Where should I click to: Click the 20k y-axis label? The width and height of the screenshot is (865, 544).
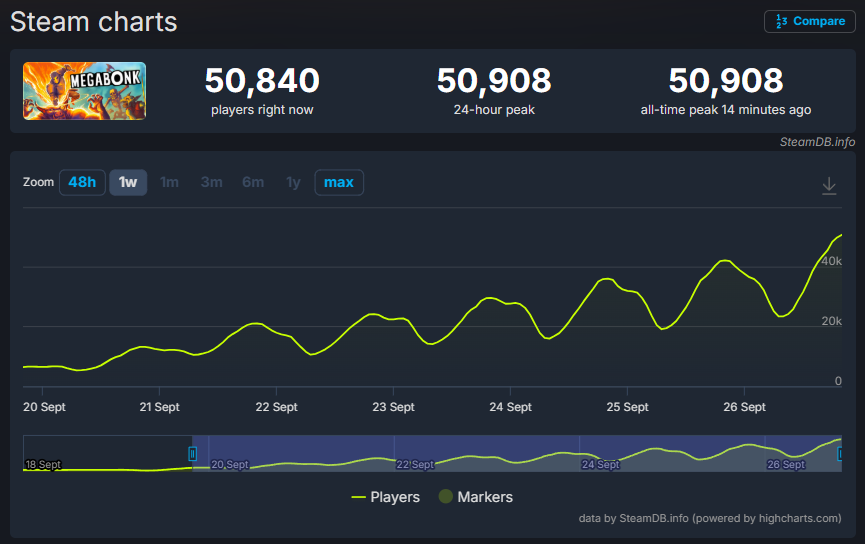coord(831,321)
